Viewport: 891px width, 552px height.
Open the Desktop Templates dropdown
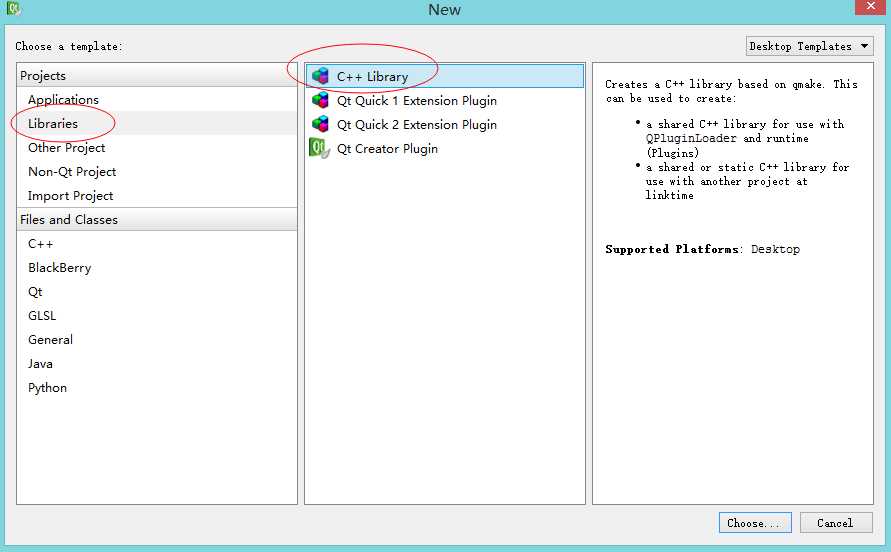click(809, 46)
